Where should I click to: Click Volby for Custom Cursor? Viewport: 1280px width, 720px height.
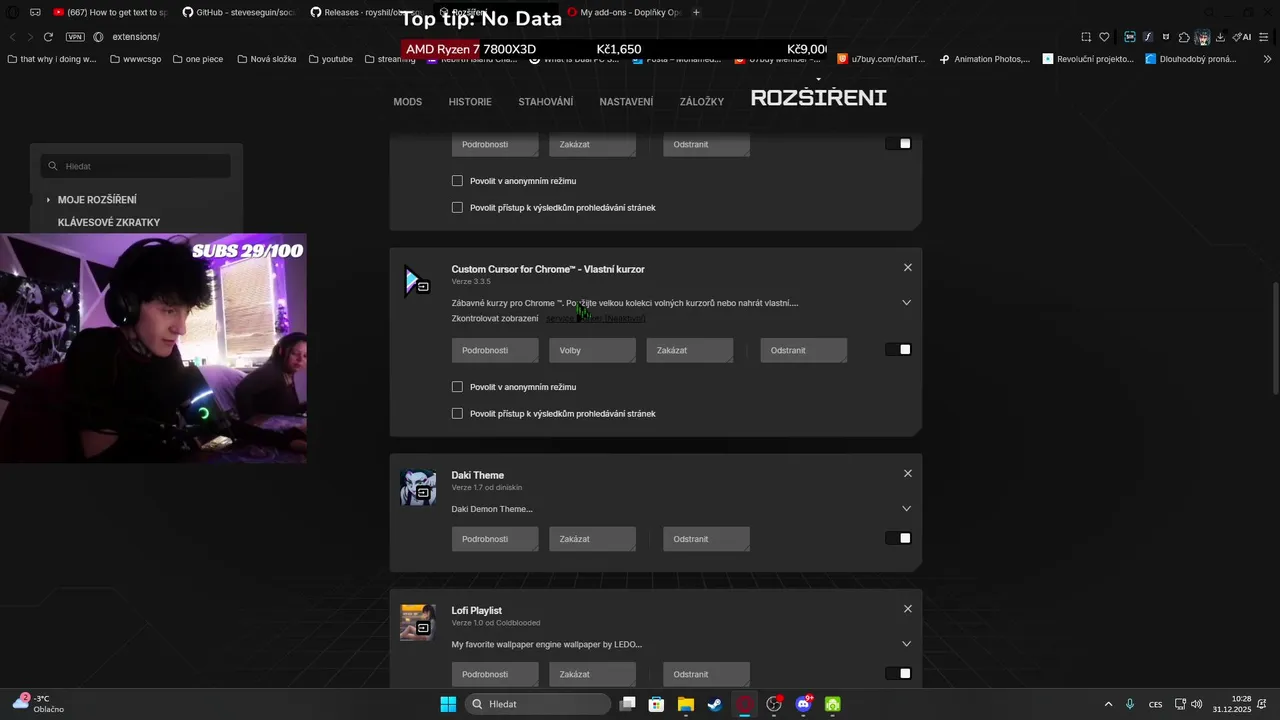point(592,350)
